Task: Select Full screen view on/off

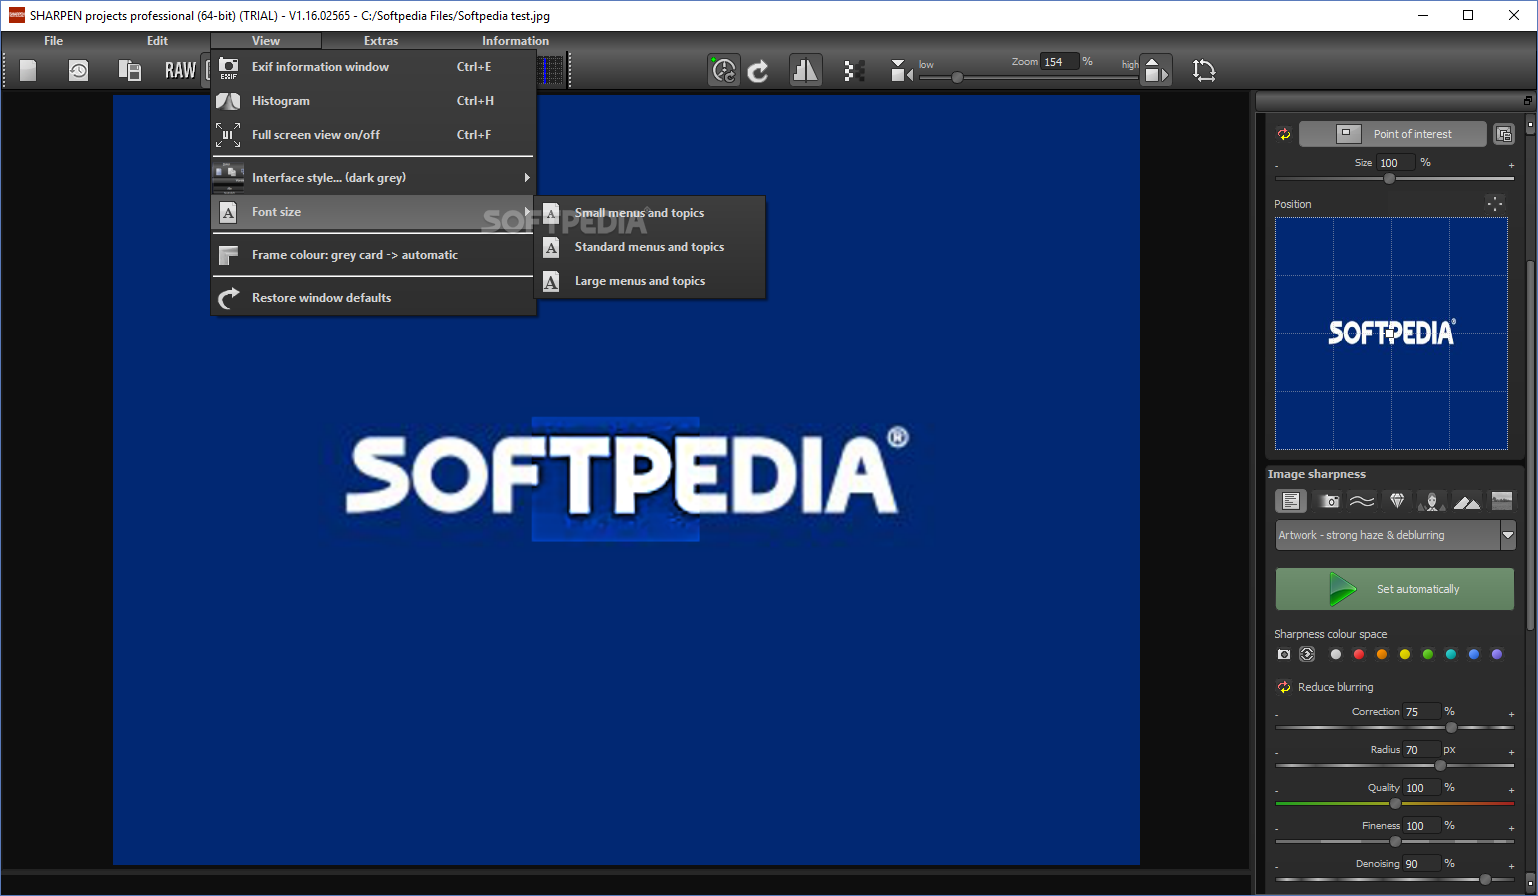Action: tap(373, 135)
